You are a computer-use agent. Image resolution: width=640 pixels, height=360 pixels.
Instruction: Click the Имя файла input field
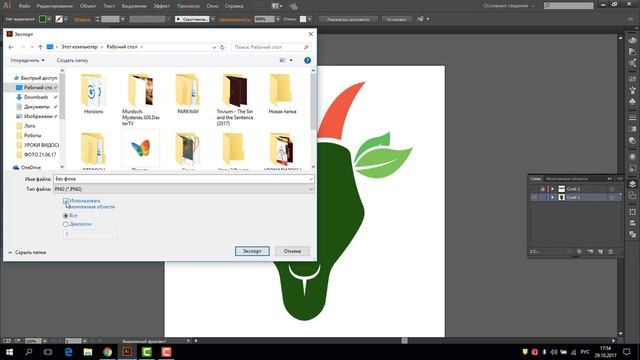181,179
